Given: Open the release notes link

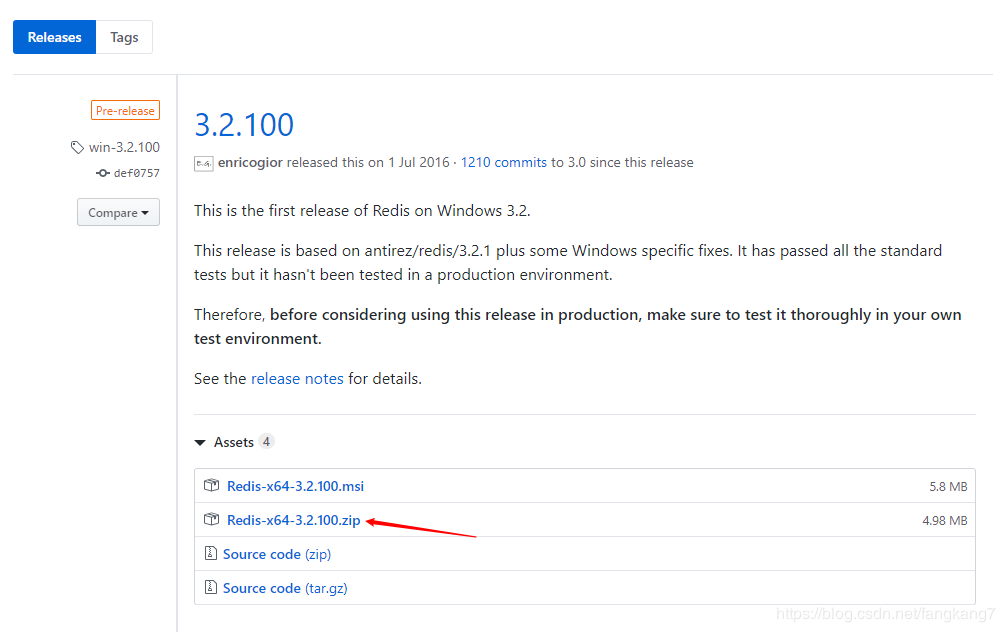Looking at the screenshot, I should coord(297,379).
